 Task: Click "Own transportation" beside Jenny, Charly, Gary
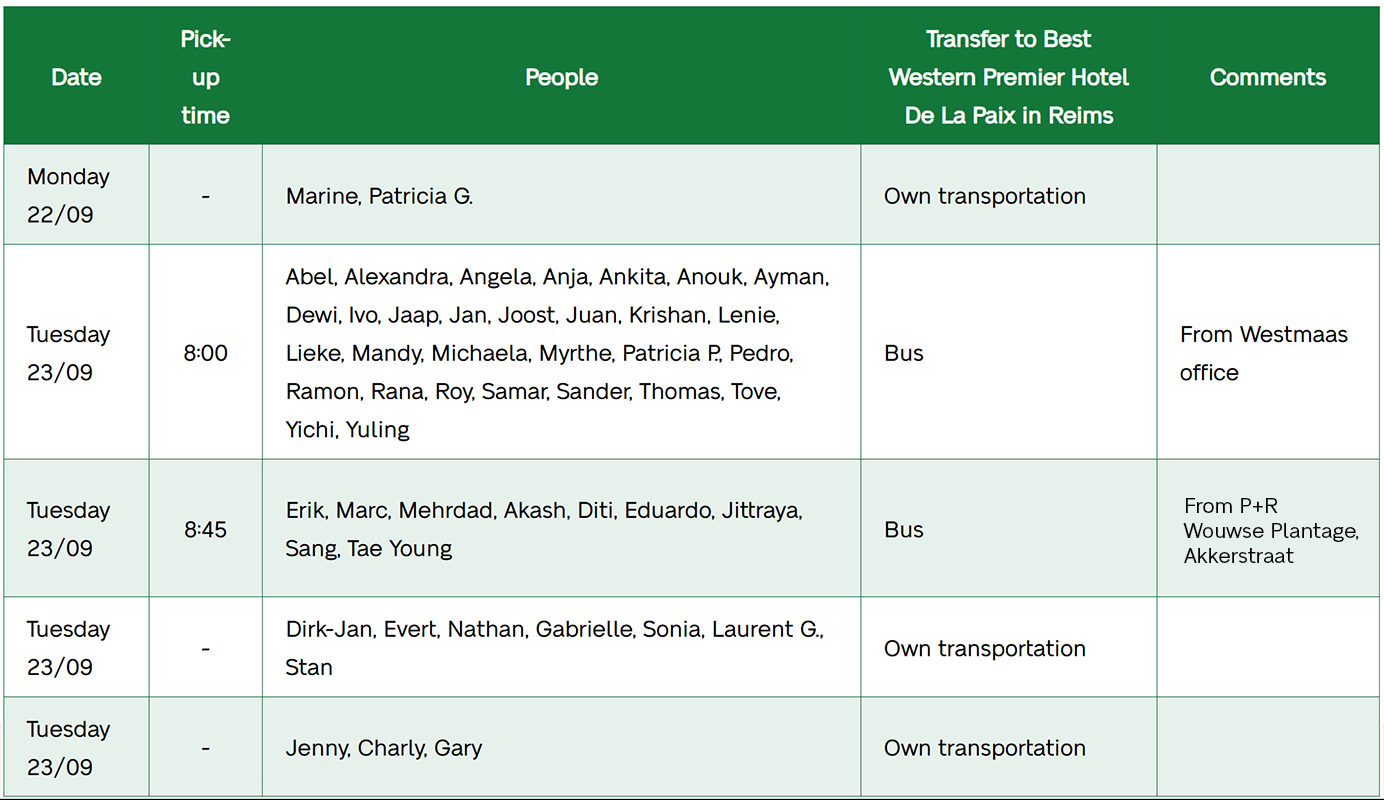984,748
